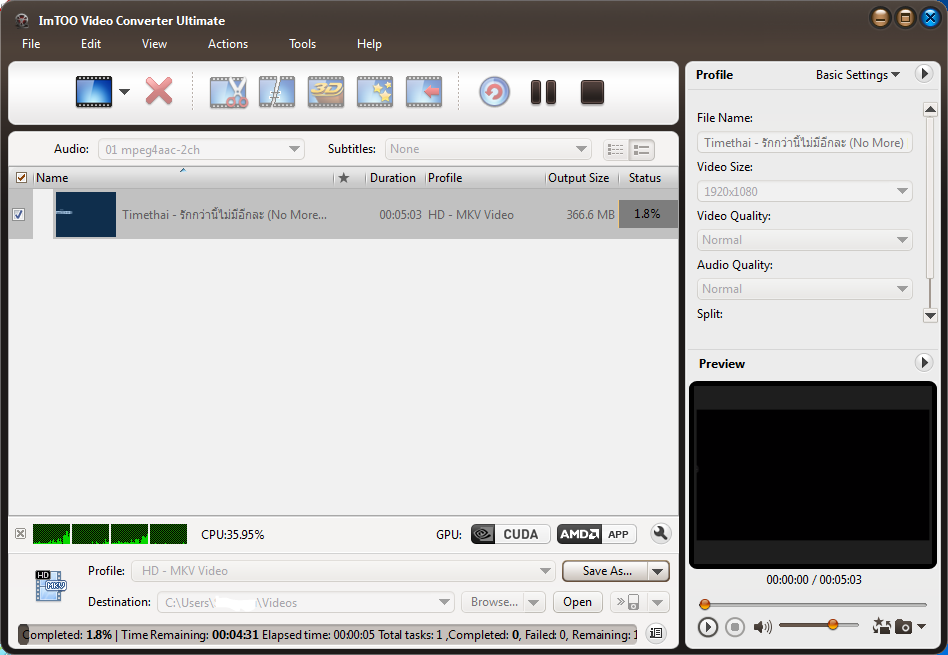Click the star favorite column header
The width and height of the screenshot is (948, 655).
[x=343, y=178]
